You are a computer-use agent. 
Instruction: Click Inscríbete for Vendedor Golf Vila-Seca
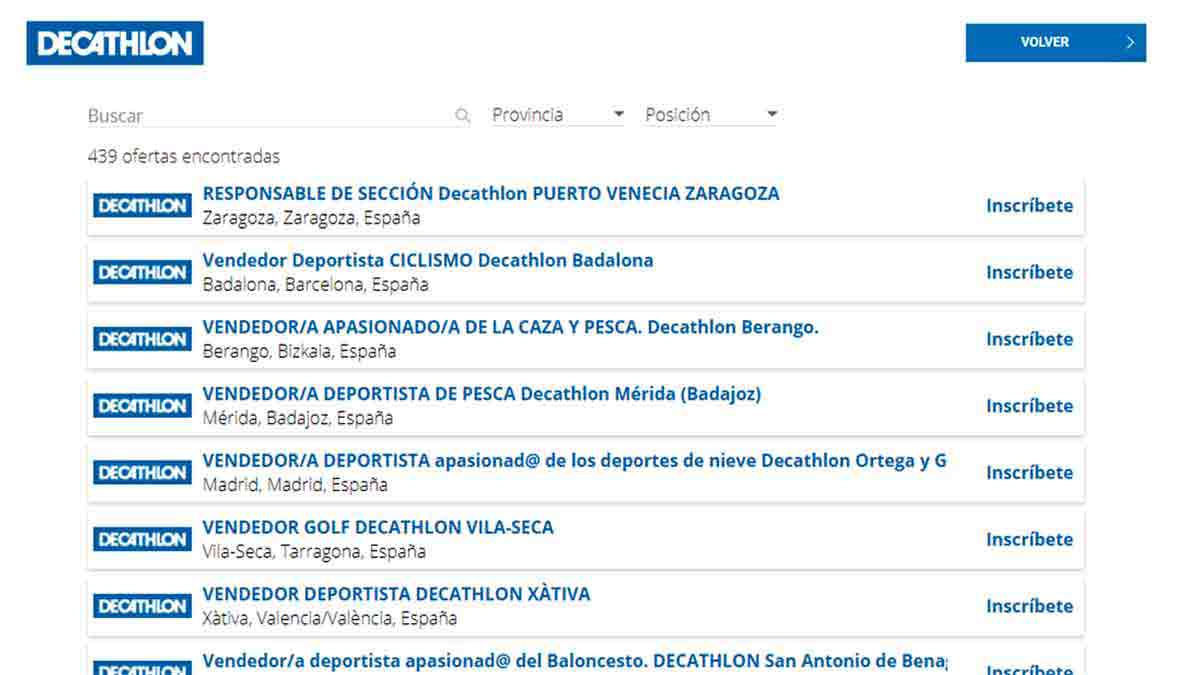tap(1029, 540)
